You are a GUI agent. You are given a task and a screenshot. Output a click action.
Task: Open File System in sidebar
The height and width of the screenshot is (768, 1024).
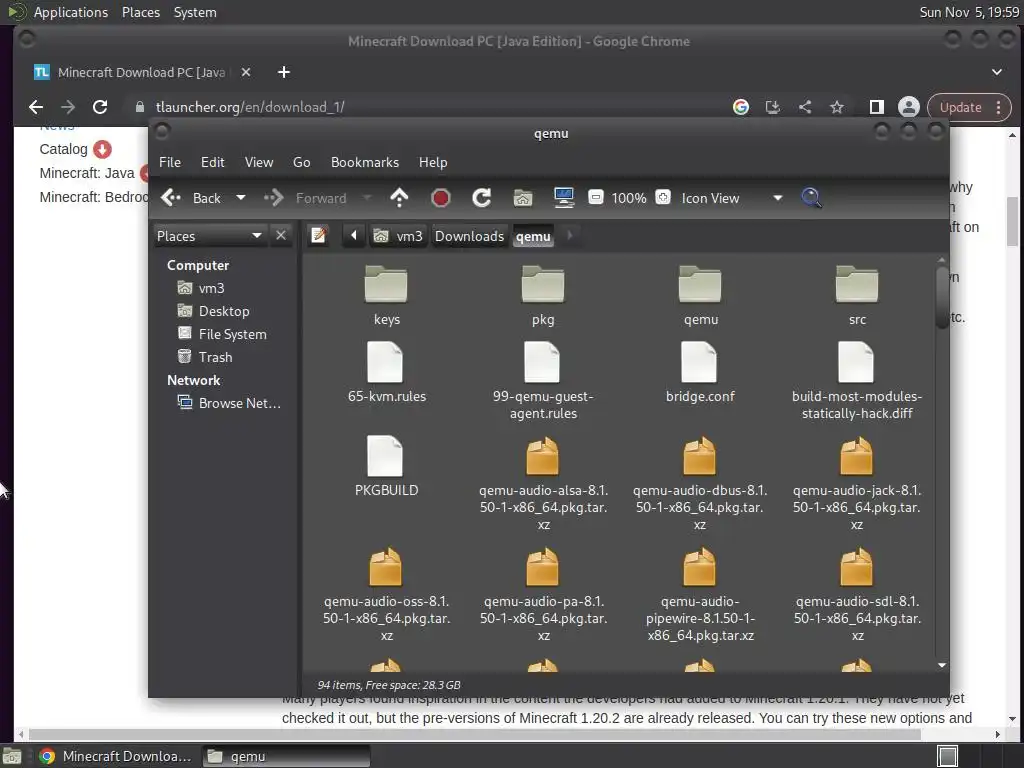[x=232, y=334]
